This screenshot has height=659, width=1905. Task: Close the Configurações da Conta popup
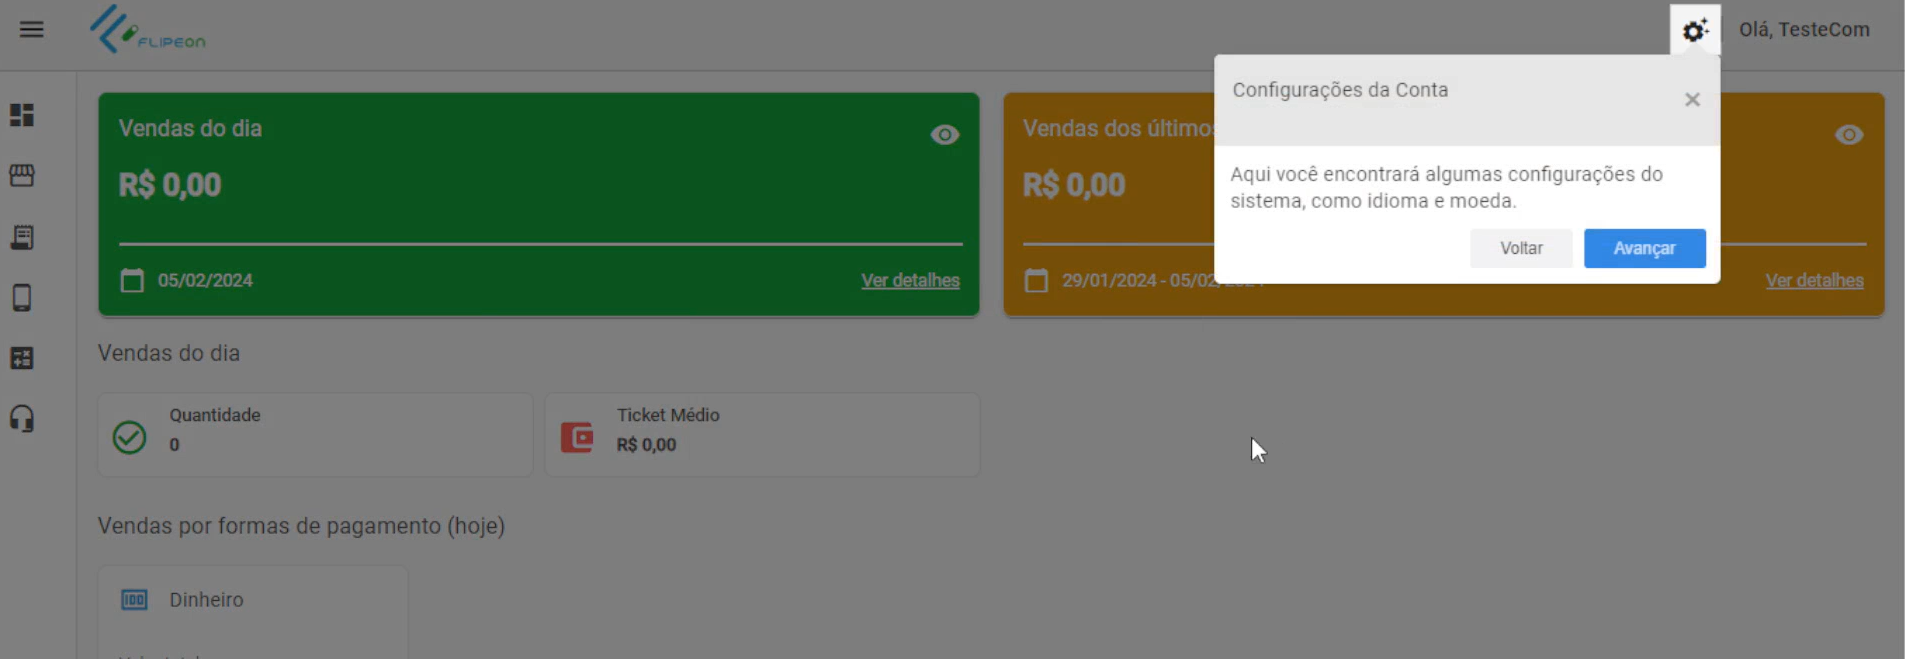(1692, 99)
